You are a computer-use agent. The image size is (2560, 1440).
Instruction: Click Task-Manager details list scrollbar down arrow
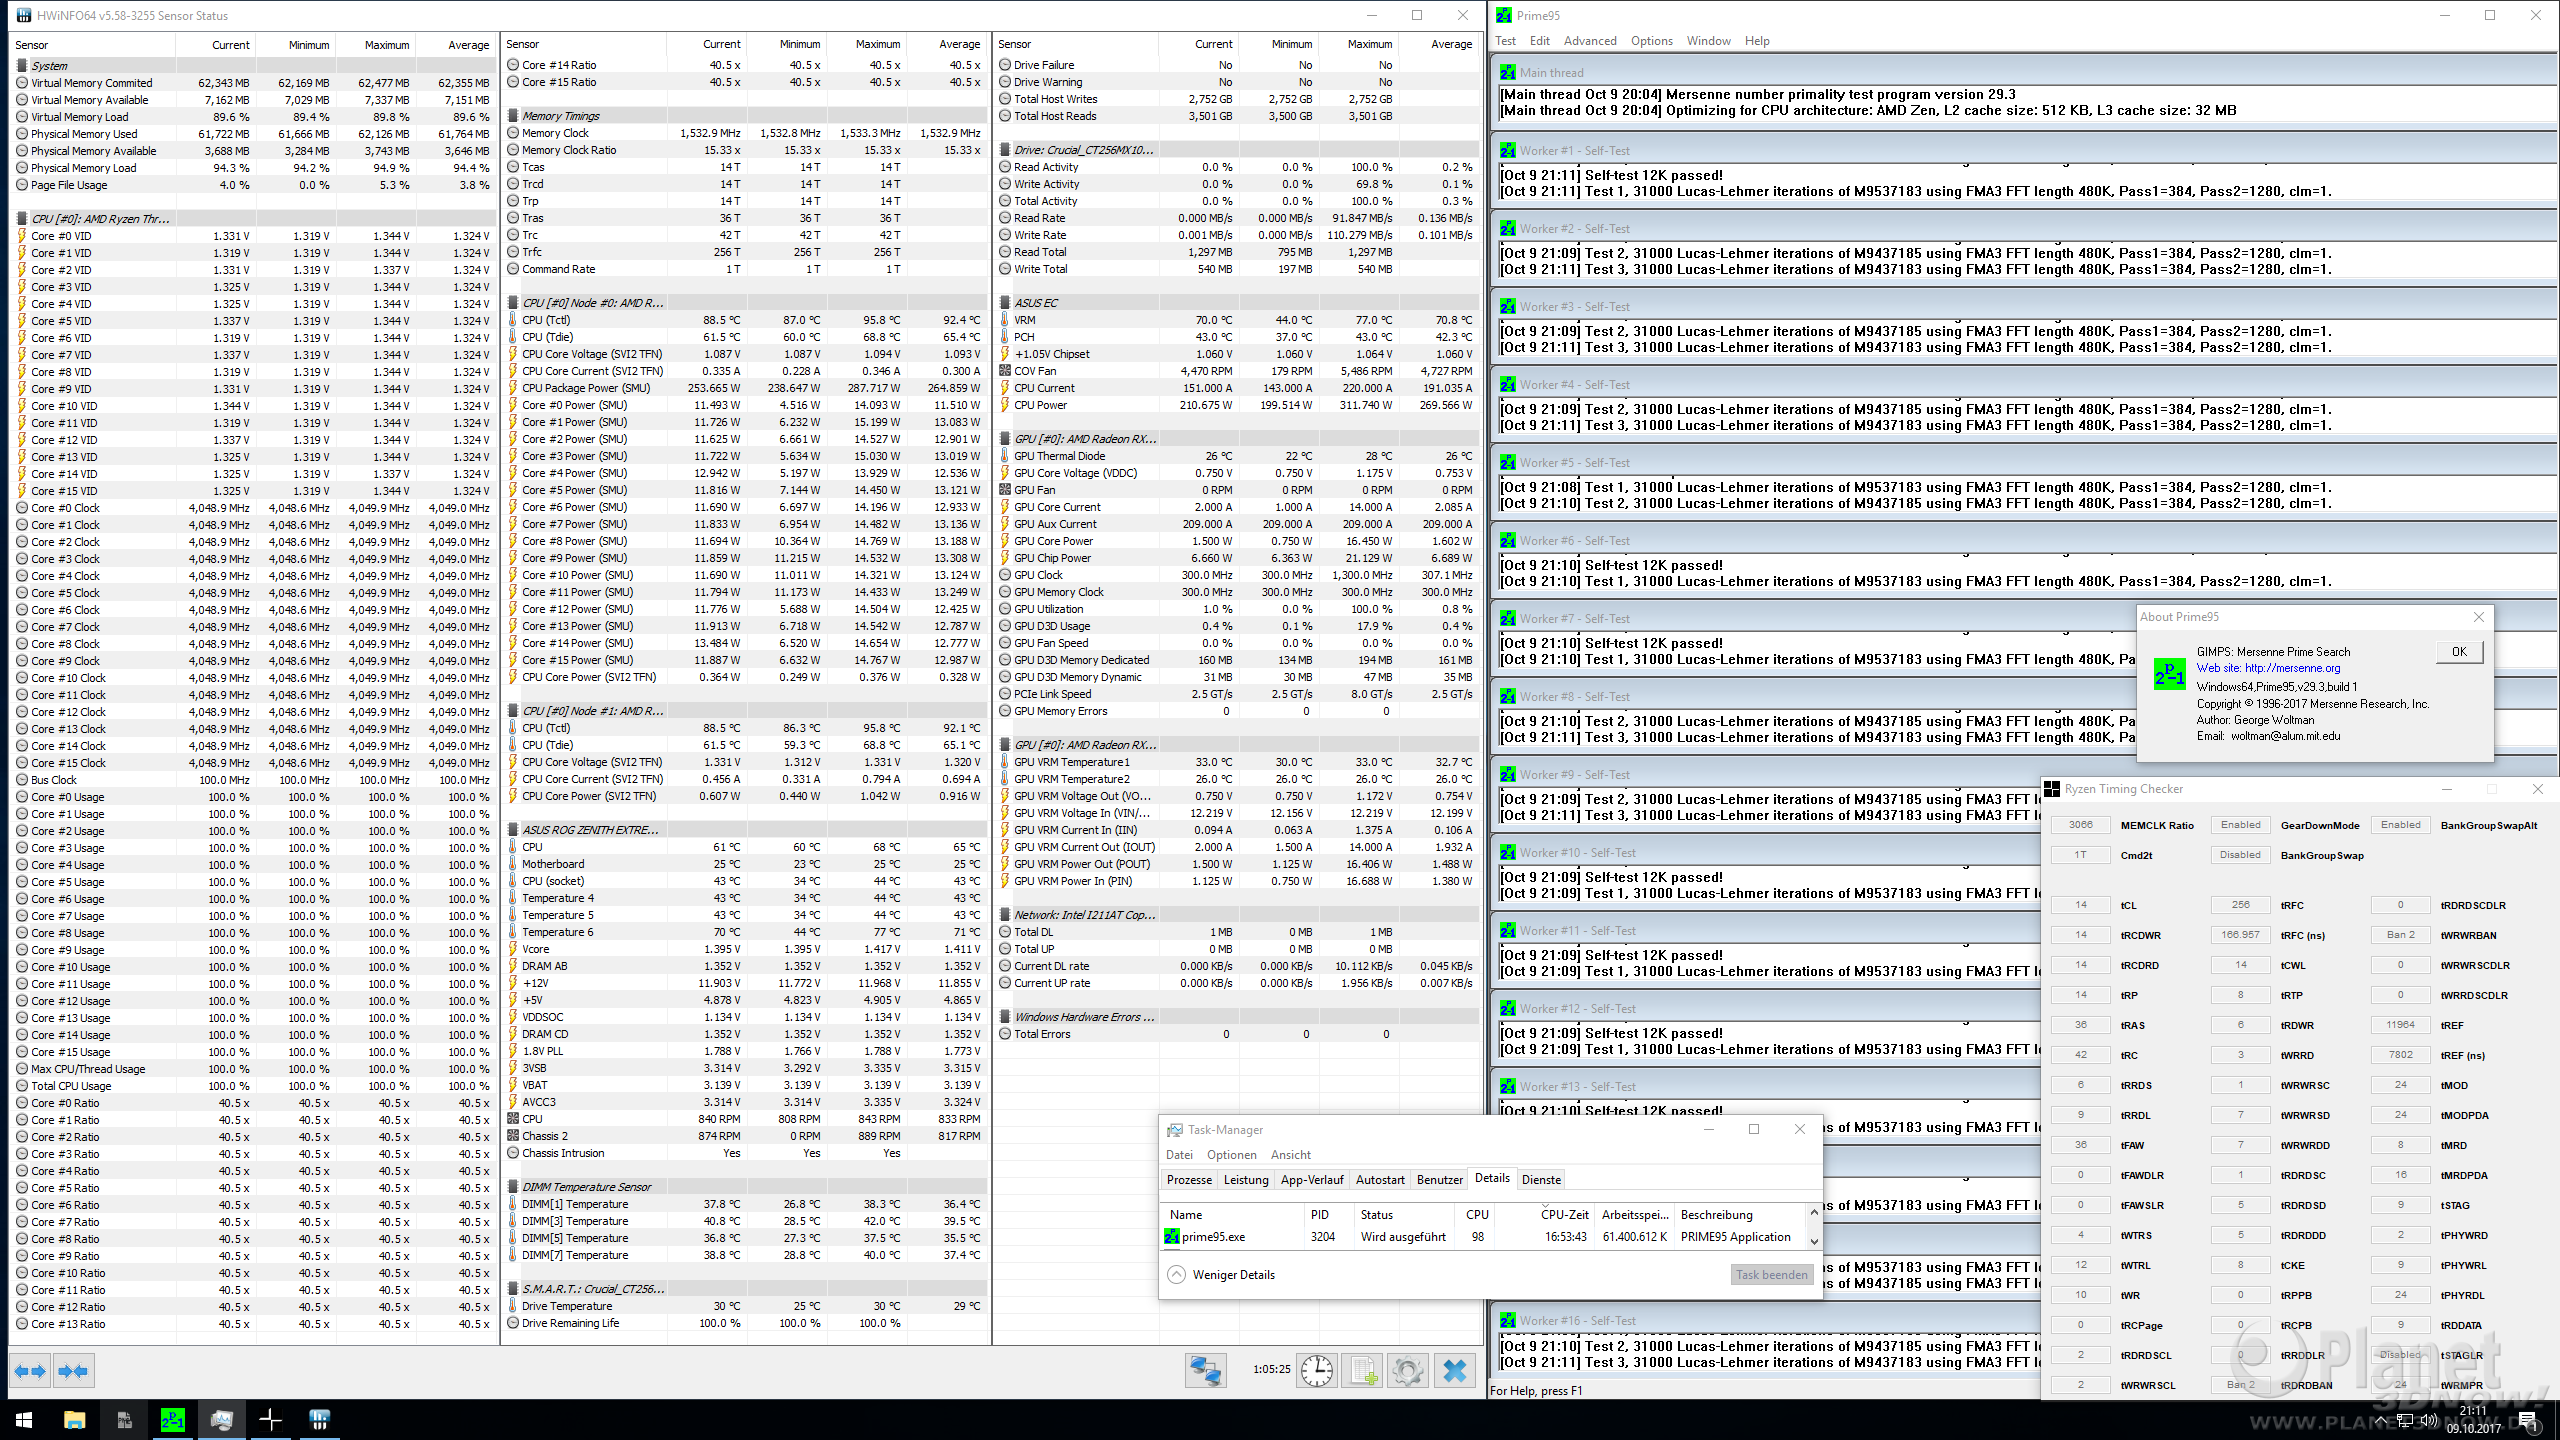click(x=1814, y=1240)
